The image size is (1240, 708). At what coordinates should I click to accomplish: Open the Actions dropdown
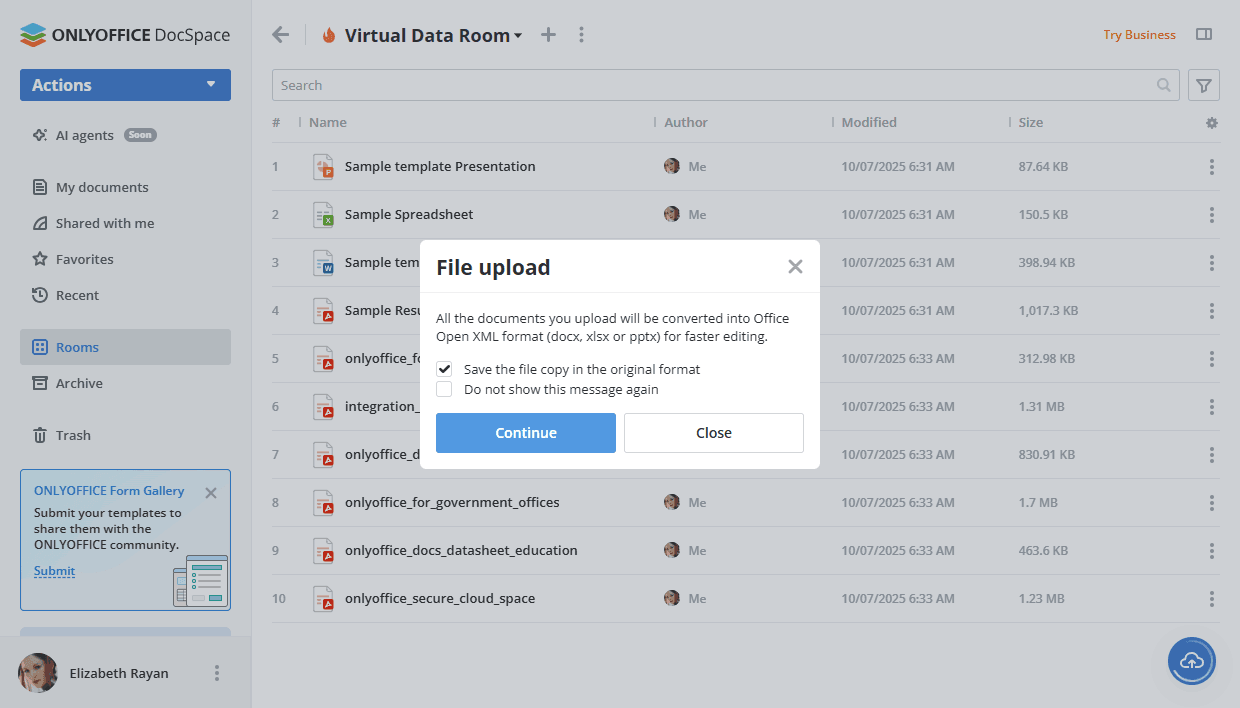click(x=124, y=85)
